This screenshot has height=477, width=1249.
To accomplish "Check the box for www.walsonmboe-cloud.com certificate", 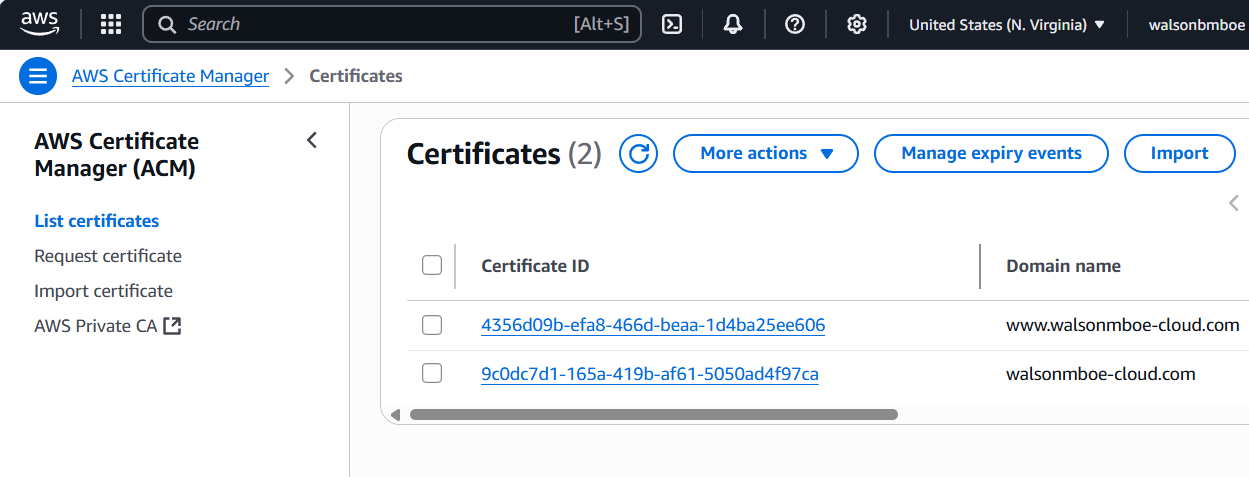I will (432, 325).
